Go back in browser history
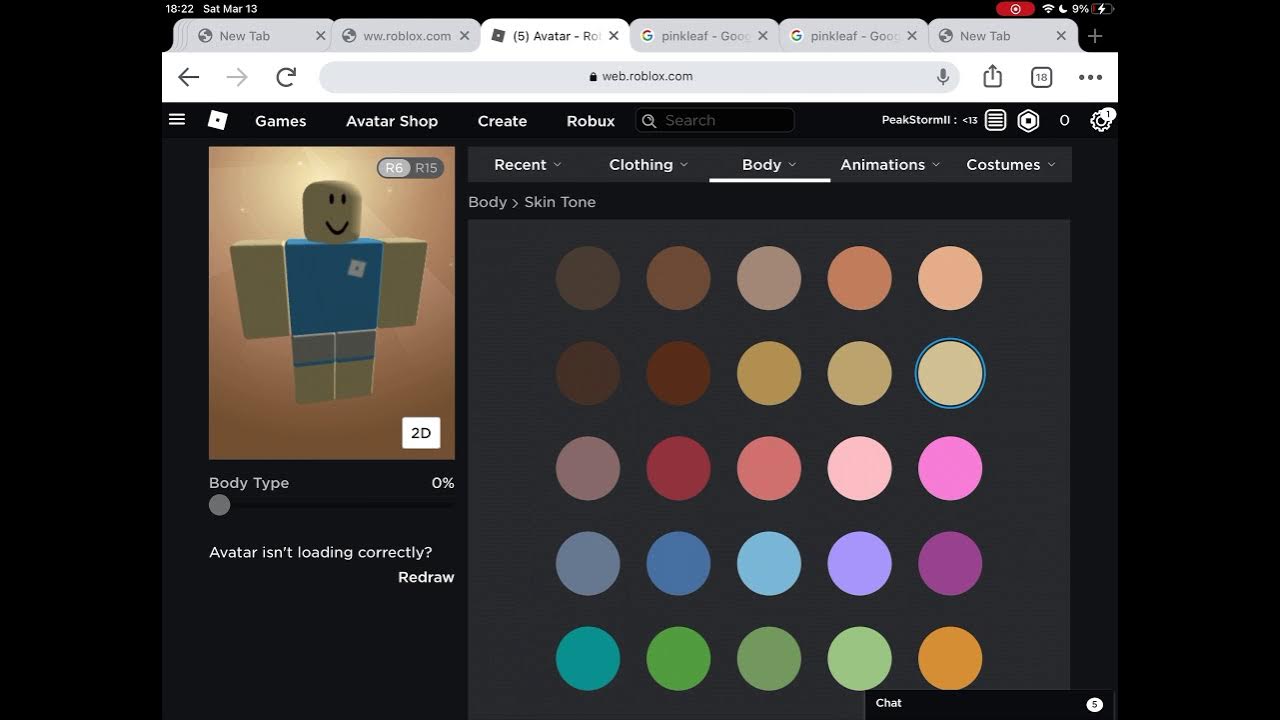Image resolution: width=1280 pixels, height=720 pixels. [188, 77]
